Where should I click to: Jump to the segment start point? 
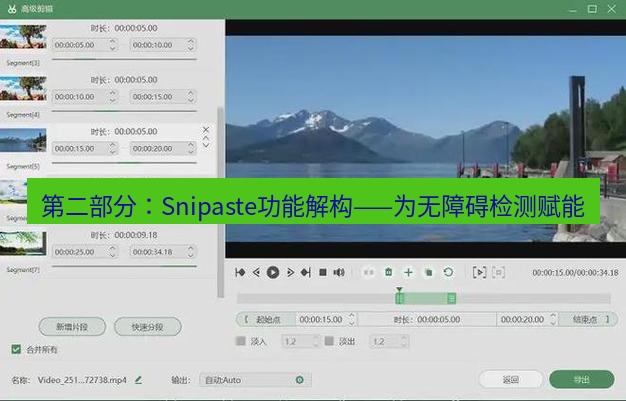(240, 272)
